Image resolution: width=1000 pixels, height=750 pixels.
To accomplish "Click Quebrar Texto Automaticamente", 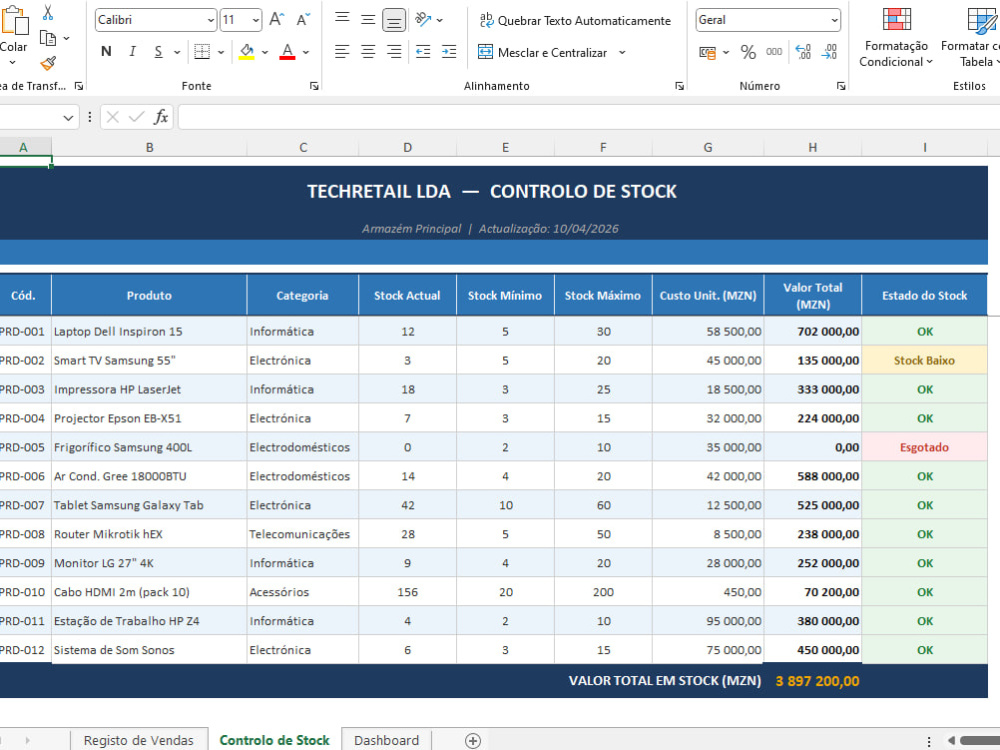I will pyautogui.click(x=575, y=20).
